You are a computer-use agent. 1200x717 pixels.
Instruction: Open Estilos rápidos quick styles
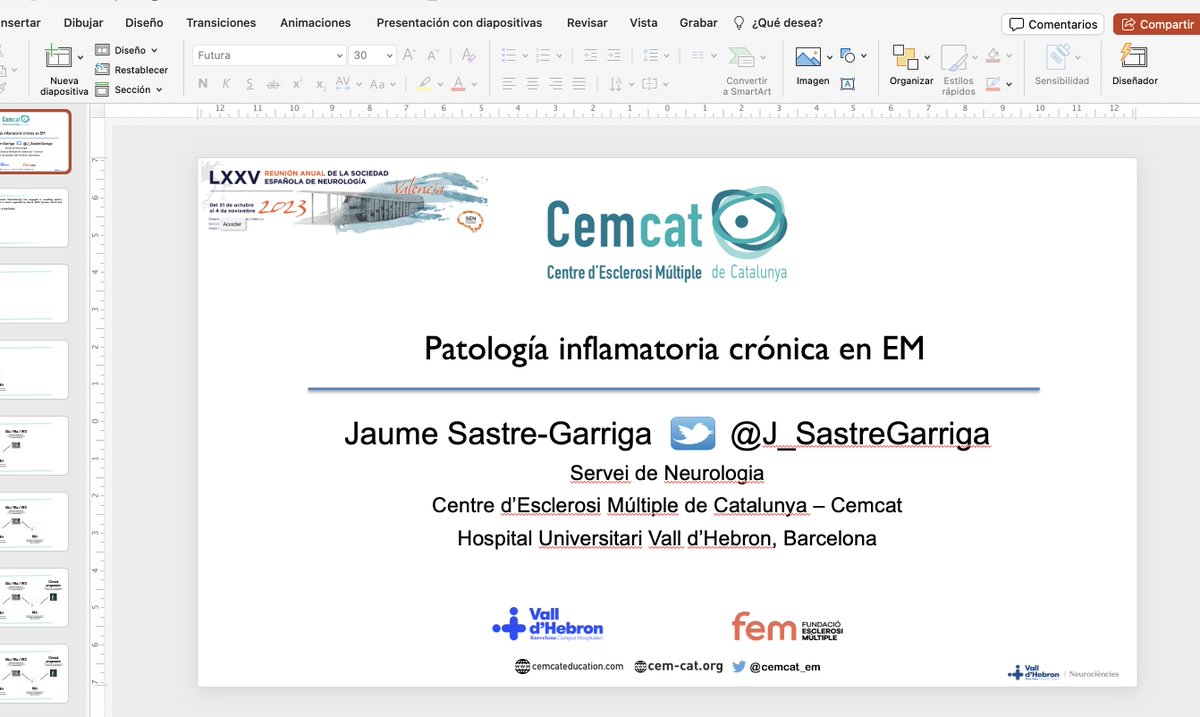coord(954,58)
